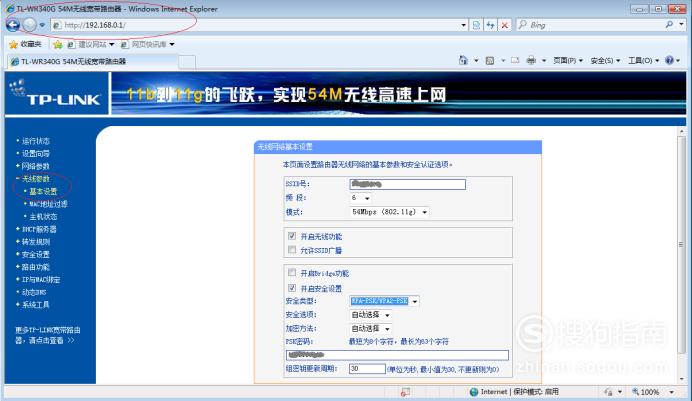Toggle the 开启安全设置 checkbox
This screenshot has width=692, height=401.
pos(292,288)
